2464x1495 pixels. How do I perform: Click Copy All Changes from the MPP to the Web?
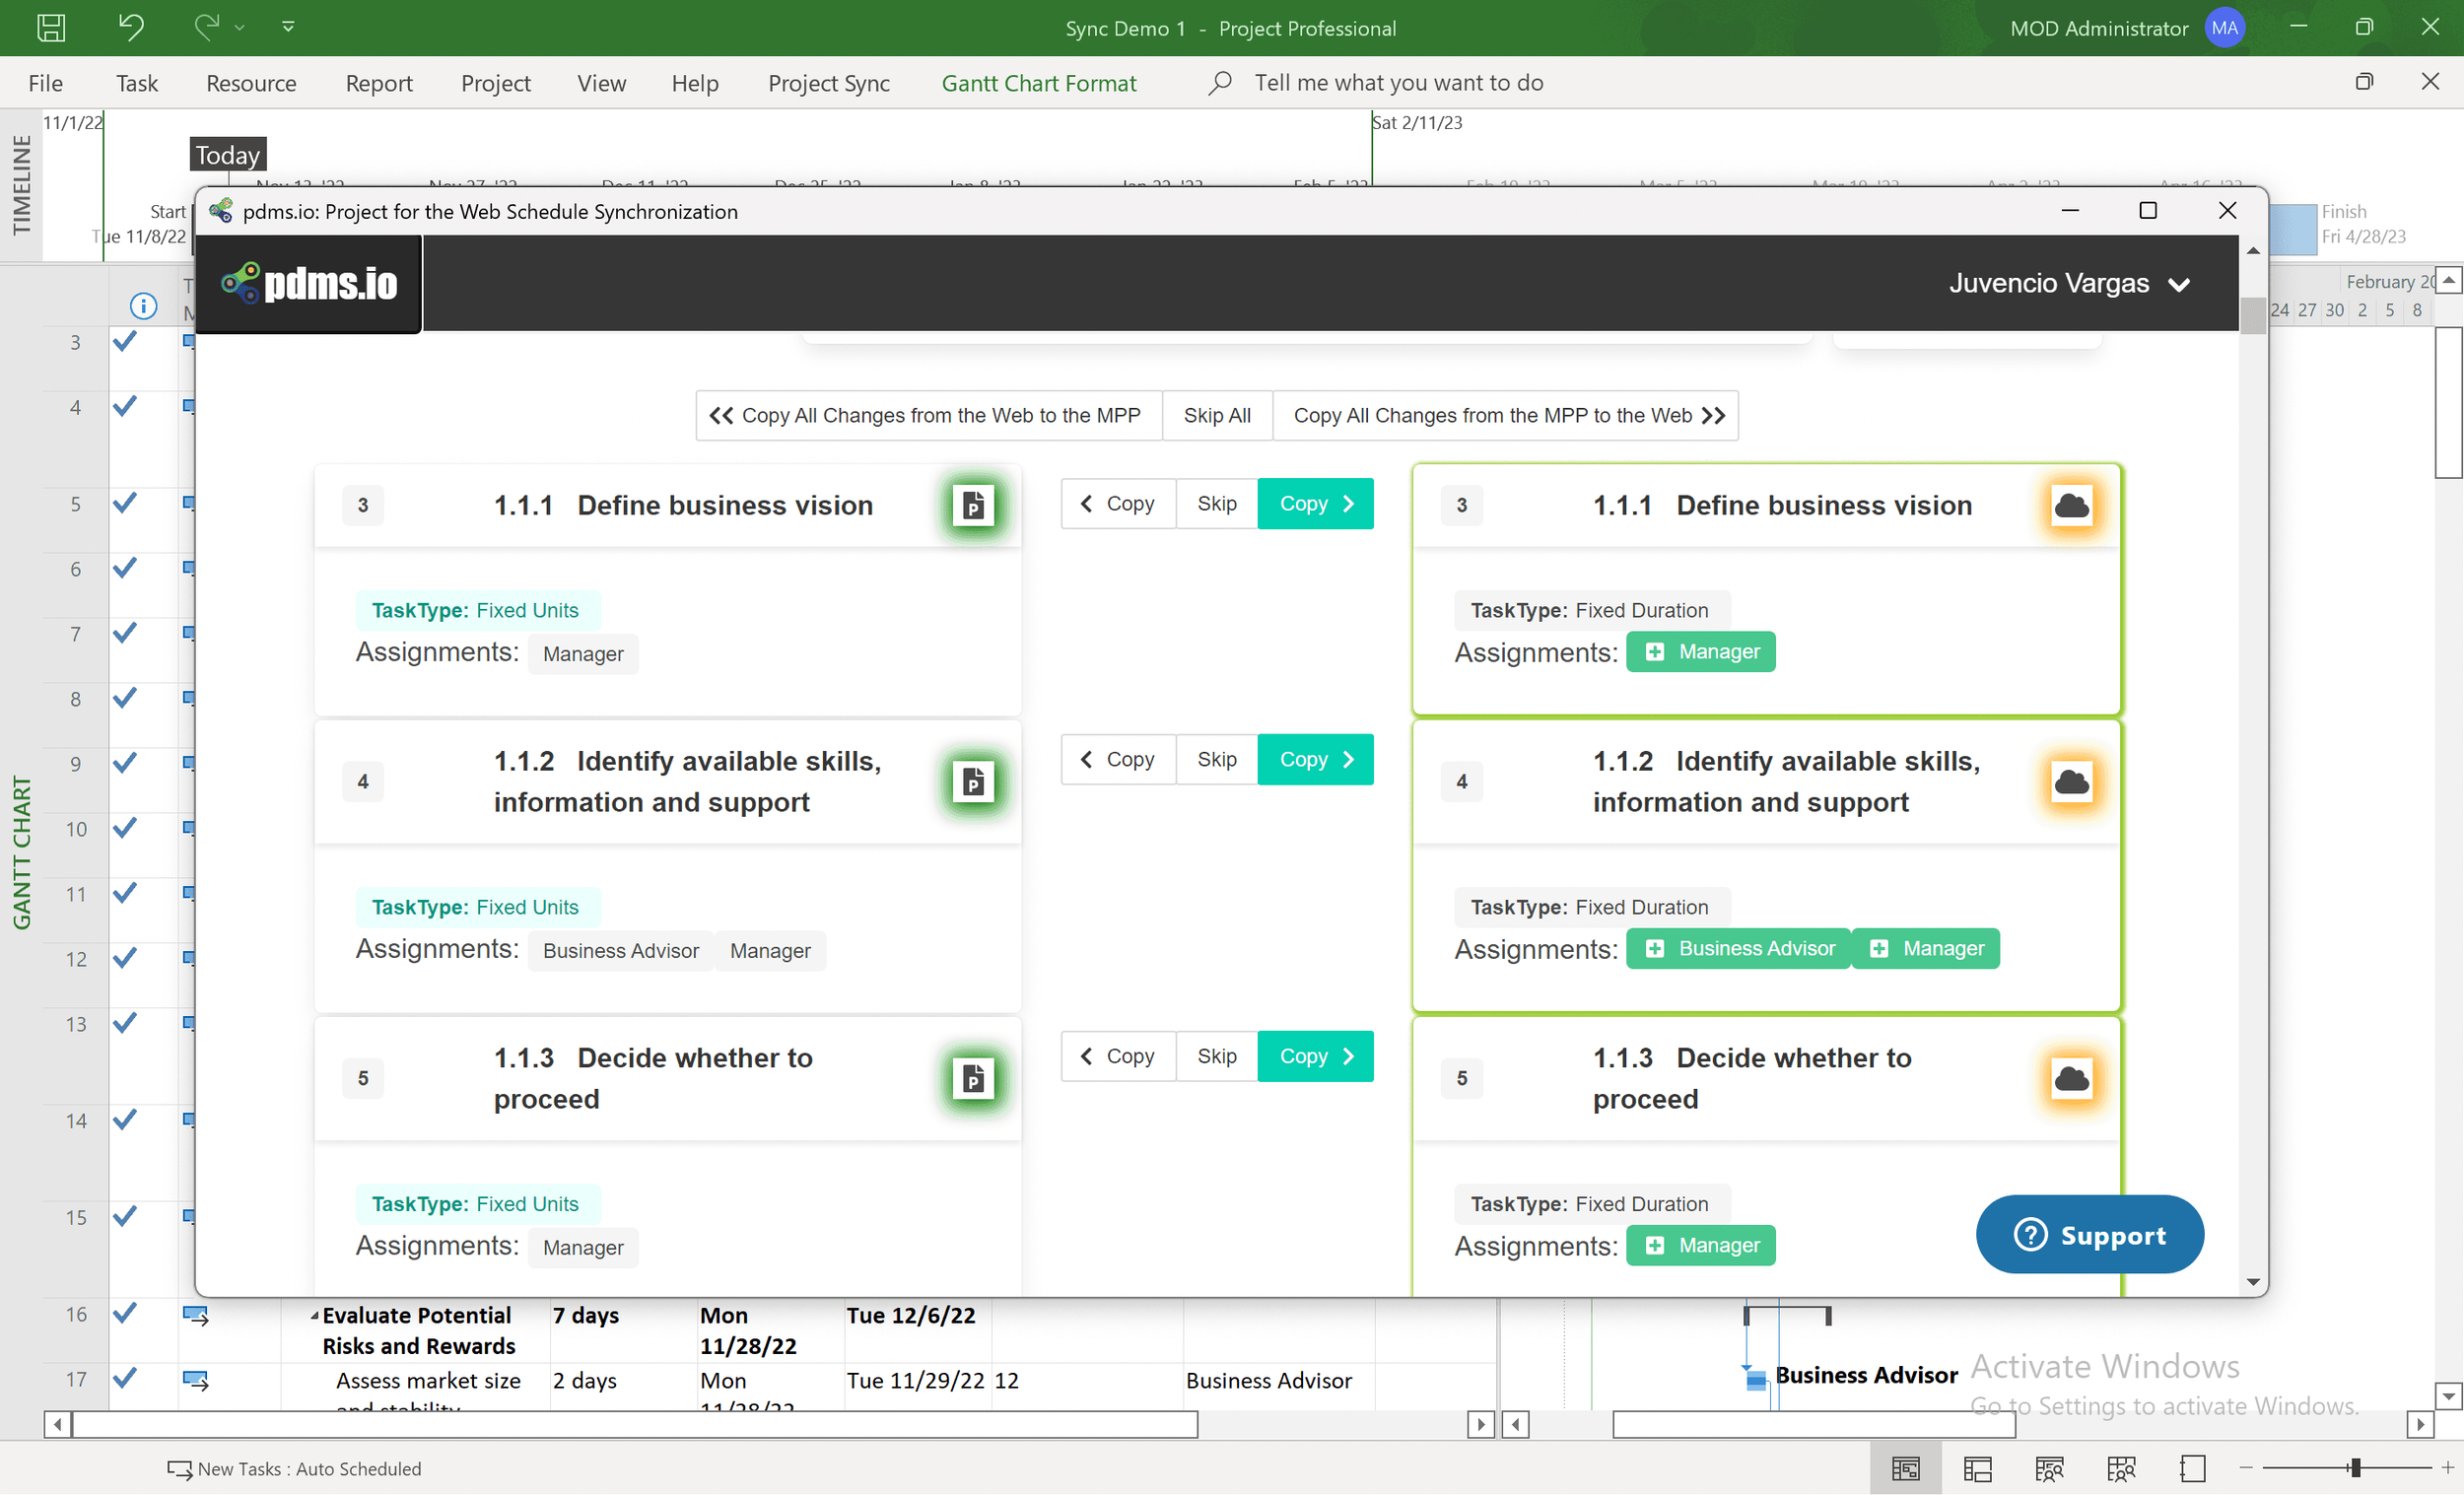click(1506, 415)
